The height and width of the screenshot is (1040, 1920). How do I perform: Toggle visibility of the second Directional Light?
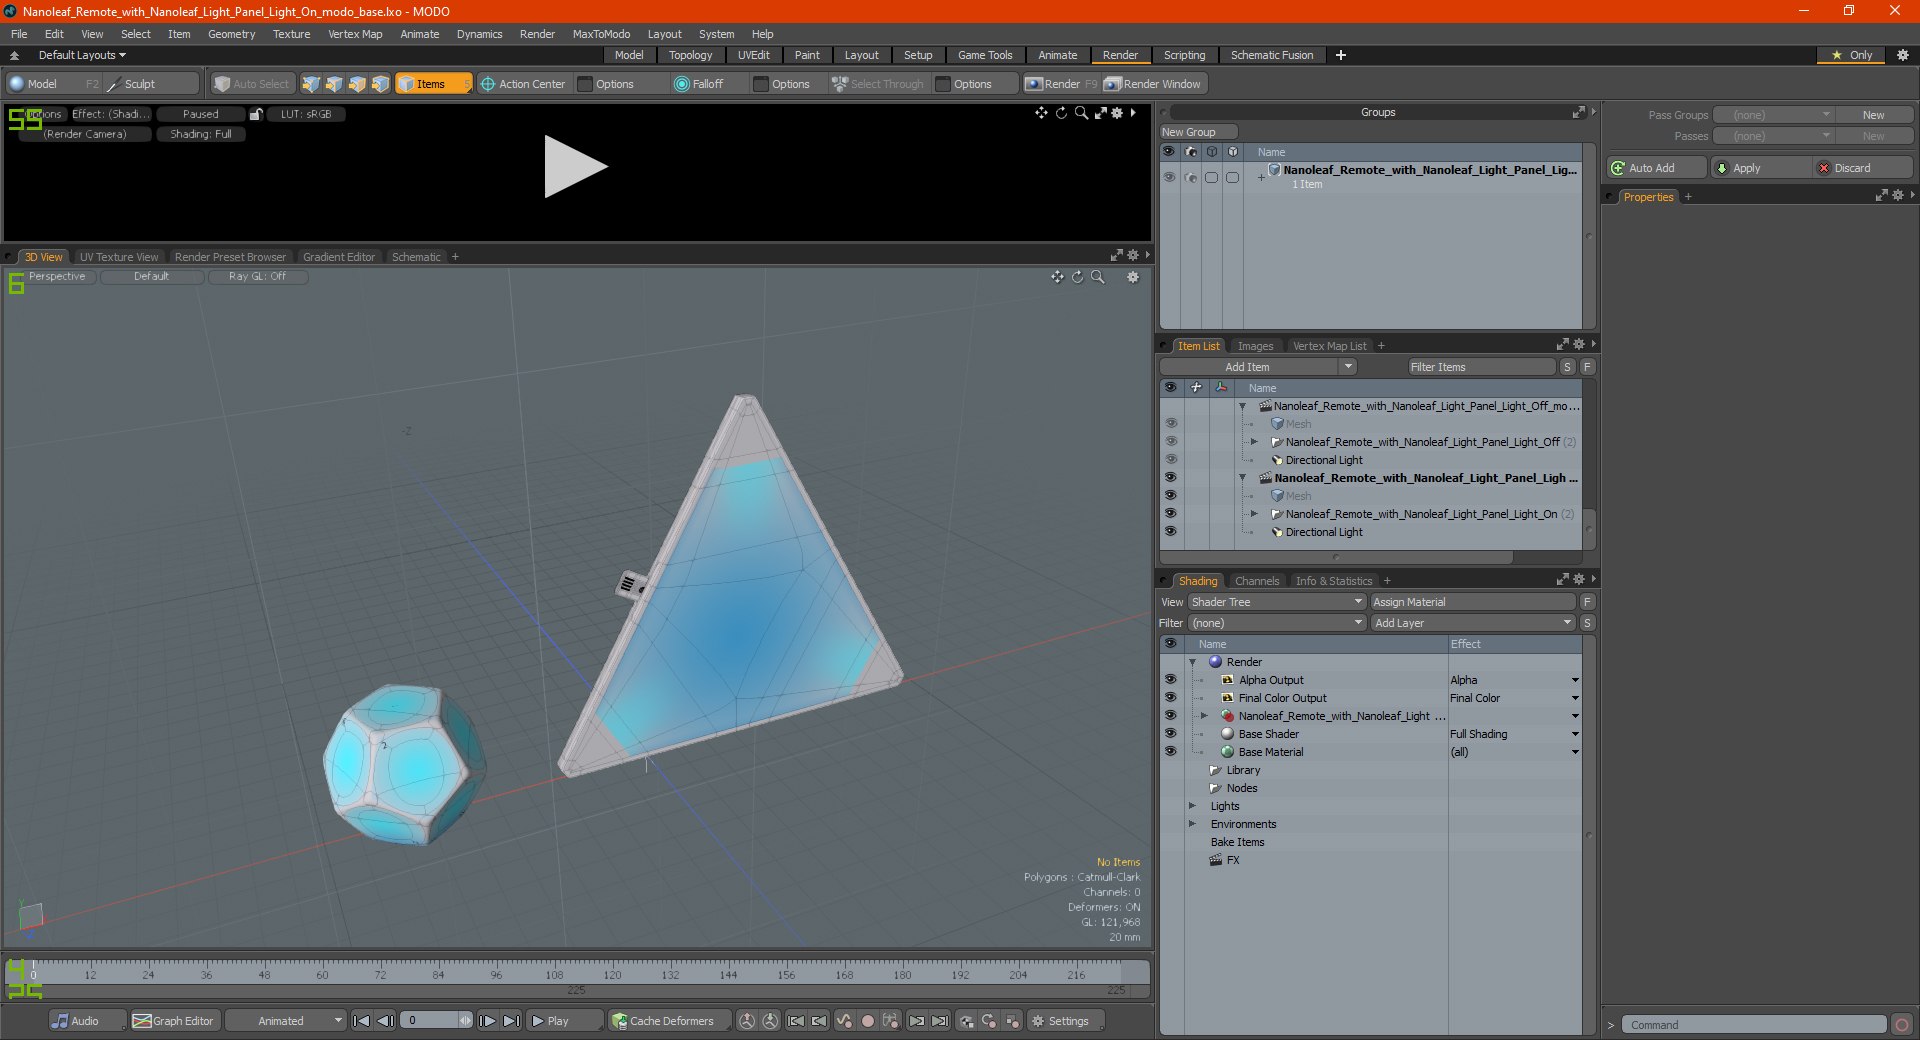click(1171, 532)
